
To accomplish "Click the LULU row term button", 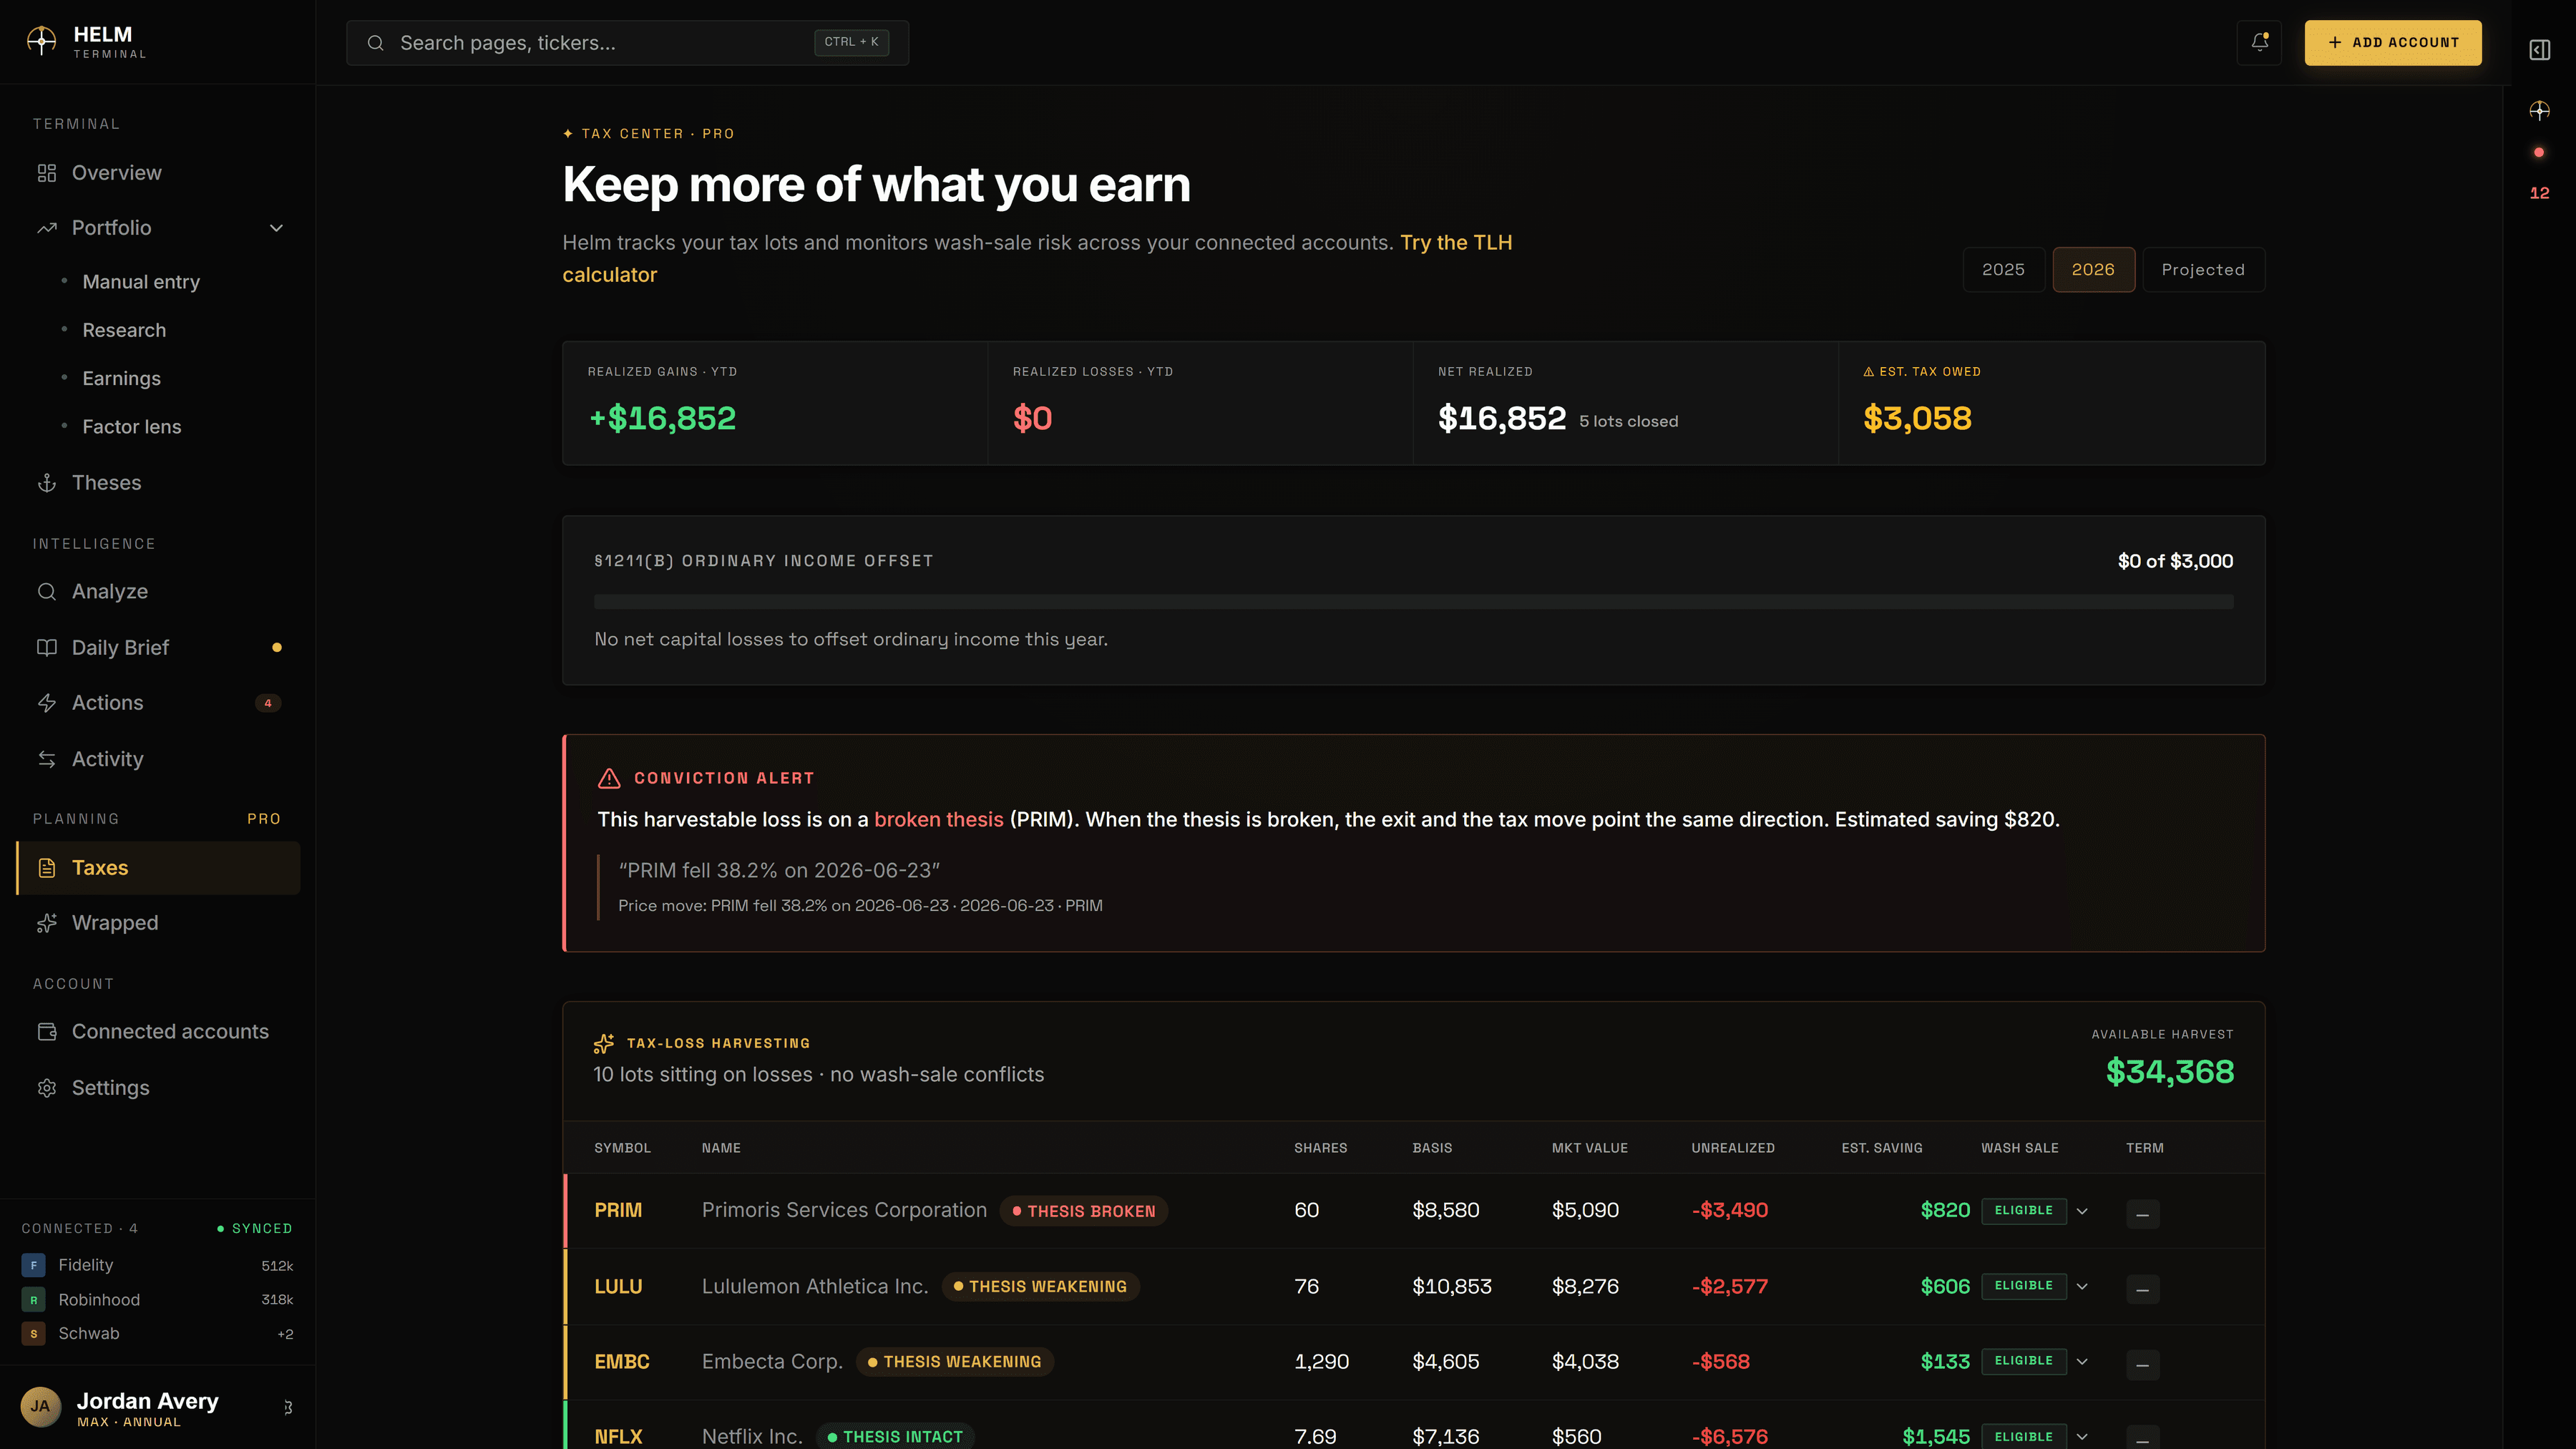I will [x=2142, y=1289].
